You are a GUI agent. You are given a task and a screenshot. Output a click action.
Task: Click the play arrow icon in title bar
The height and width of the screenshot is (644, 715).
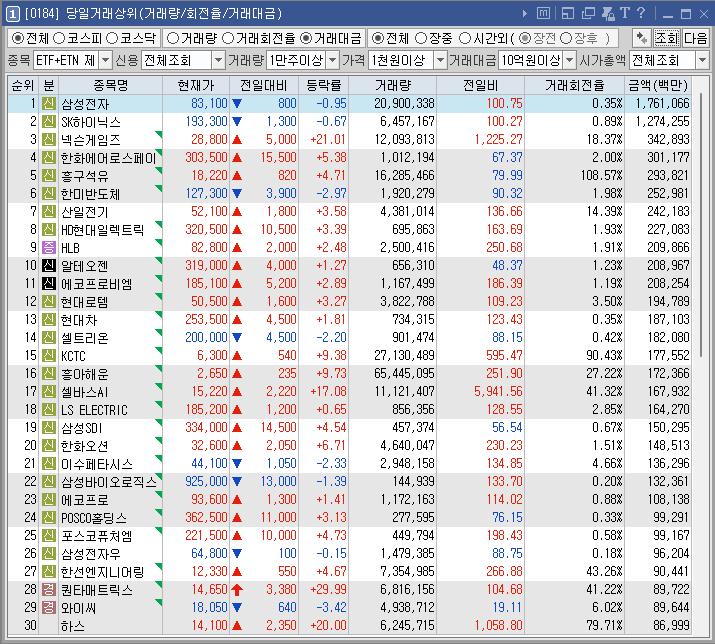tap(525, 14)
